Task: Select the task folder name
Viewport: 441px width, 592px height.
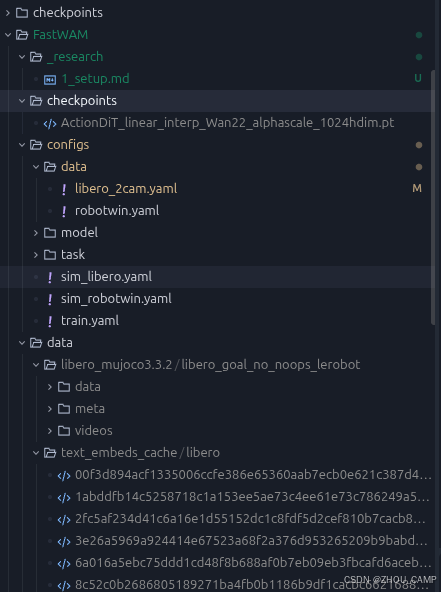Action: 73,254
